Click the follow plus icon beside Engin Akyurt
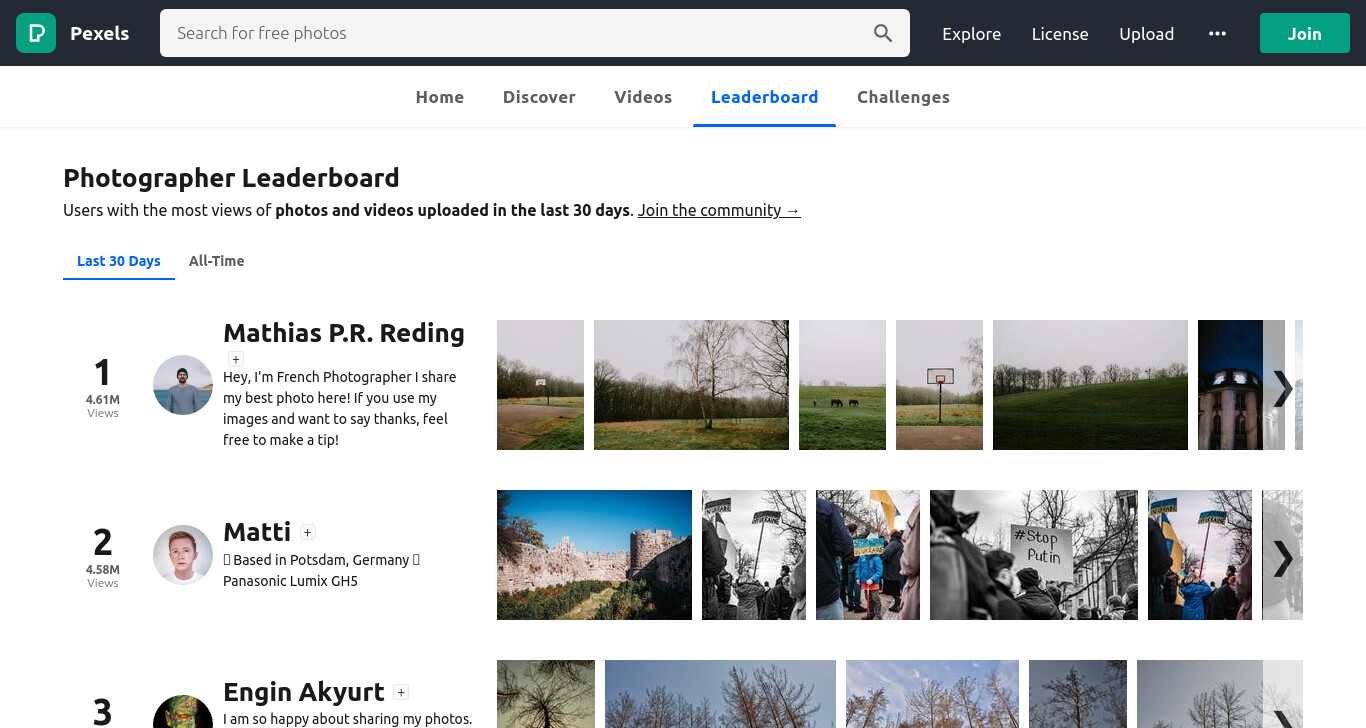This screenshot has height=728, width=1366. click(x=401, y=692)
